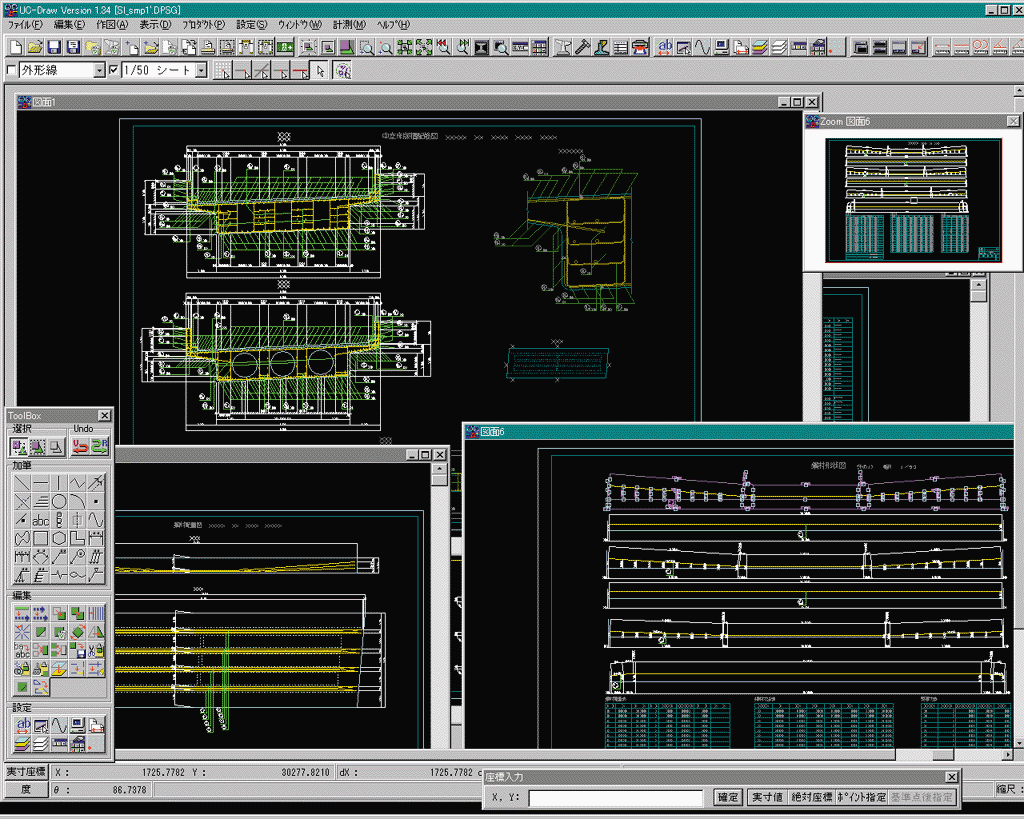Click the X, Y coordinate input field
This screenshot has height=819, width=1024.
[x=615, y=798]
